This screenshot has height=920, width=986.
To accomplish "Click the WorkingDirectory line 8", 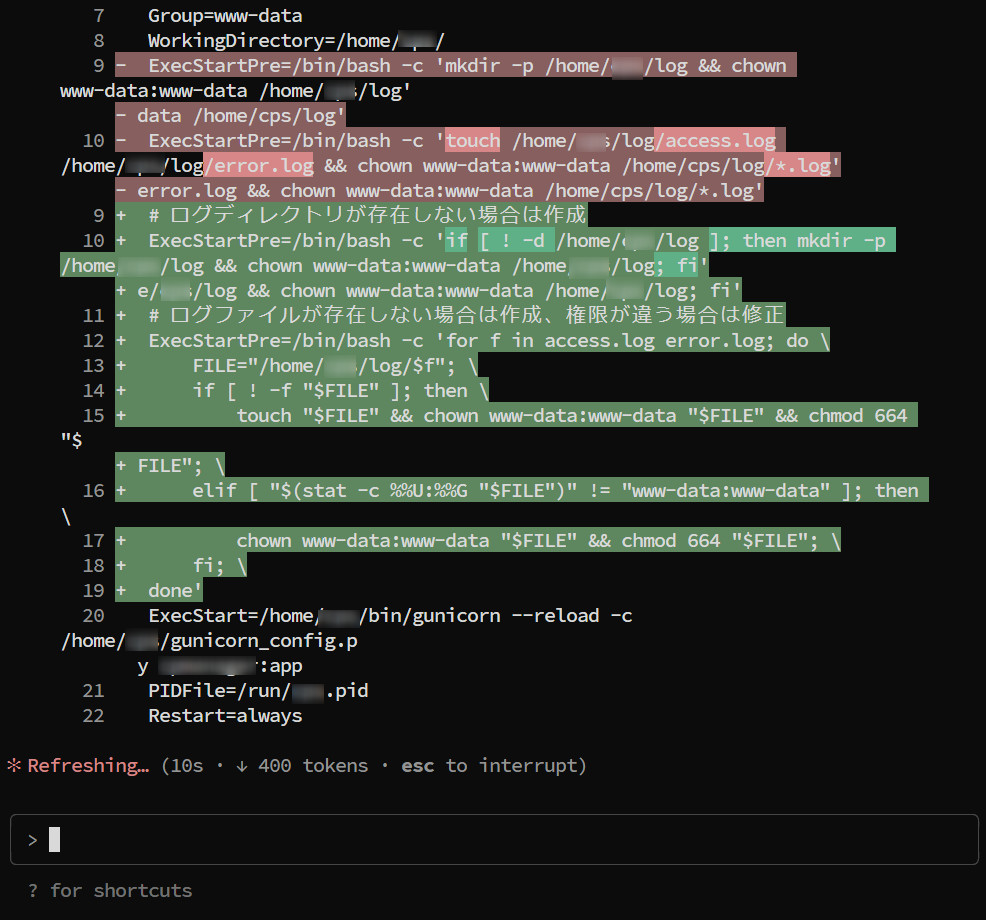I will [295, 41].
